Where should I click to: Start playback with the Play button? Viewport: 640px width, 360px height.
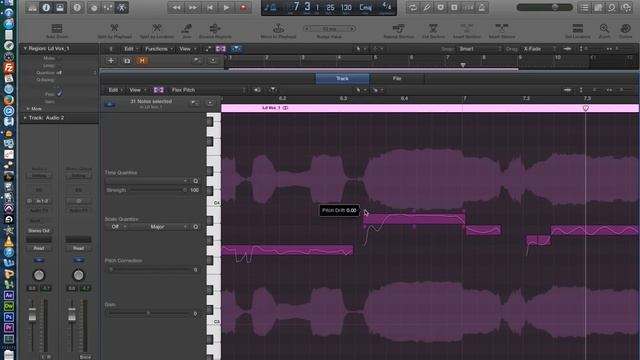click(x=226, y=7)
